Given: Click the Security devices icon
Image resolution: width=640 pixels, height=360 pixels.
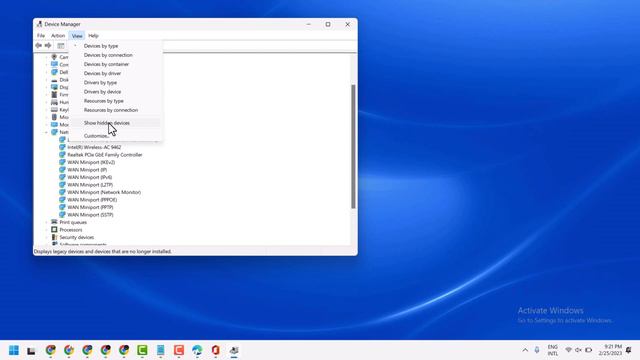Looking at the screenshot, I should pos(54,237).
